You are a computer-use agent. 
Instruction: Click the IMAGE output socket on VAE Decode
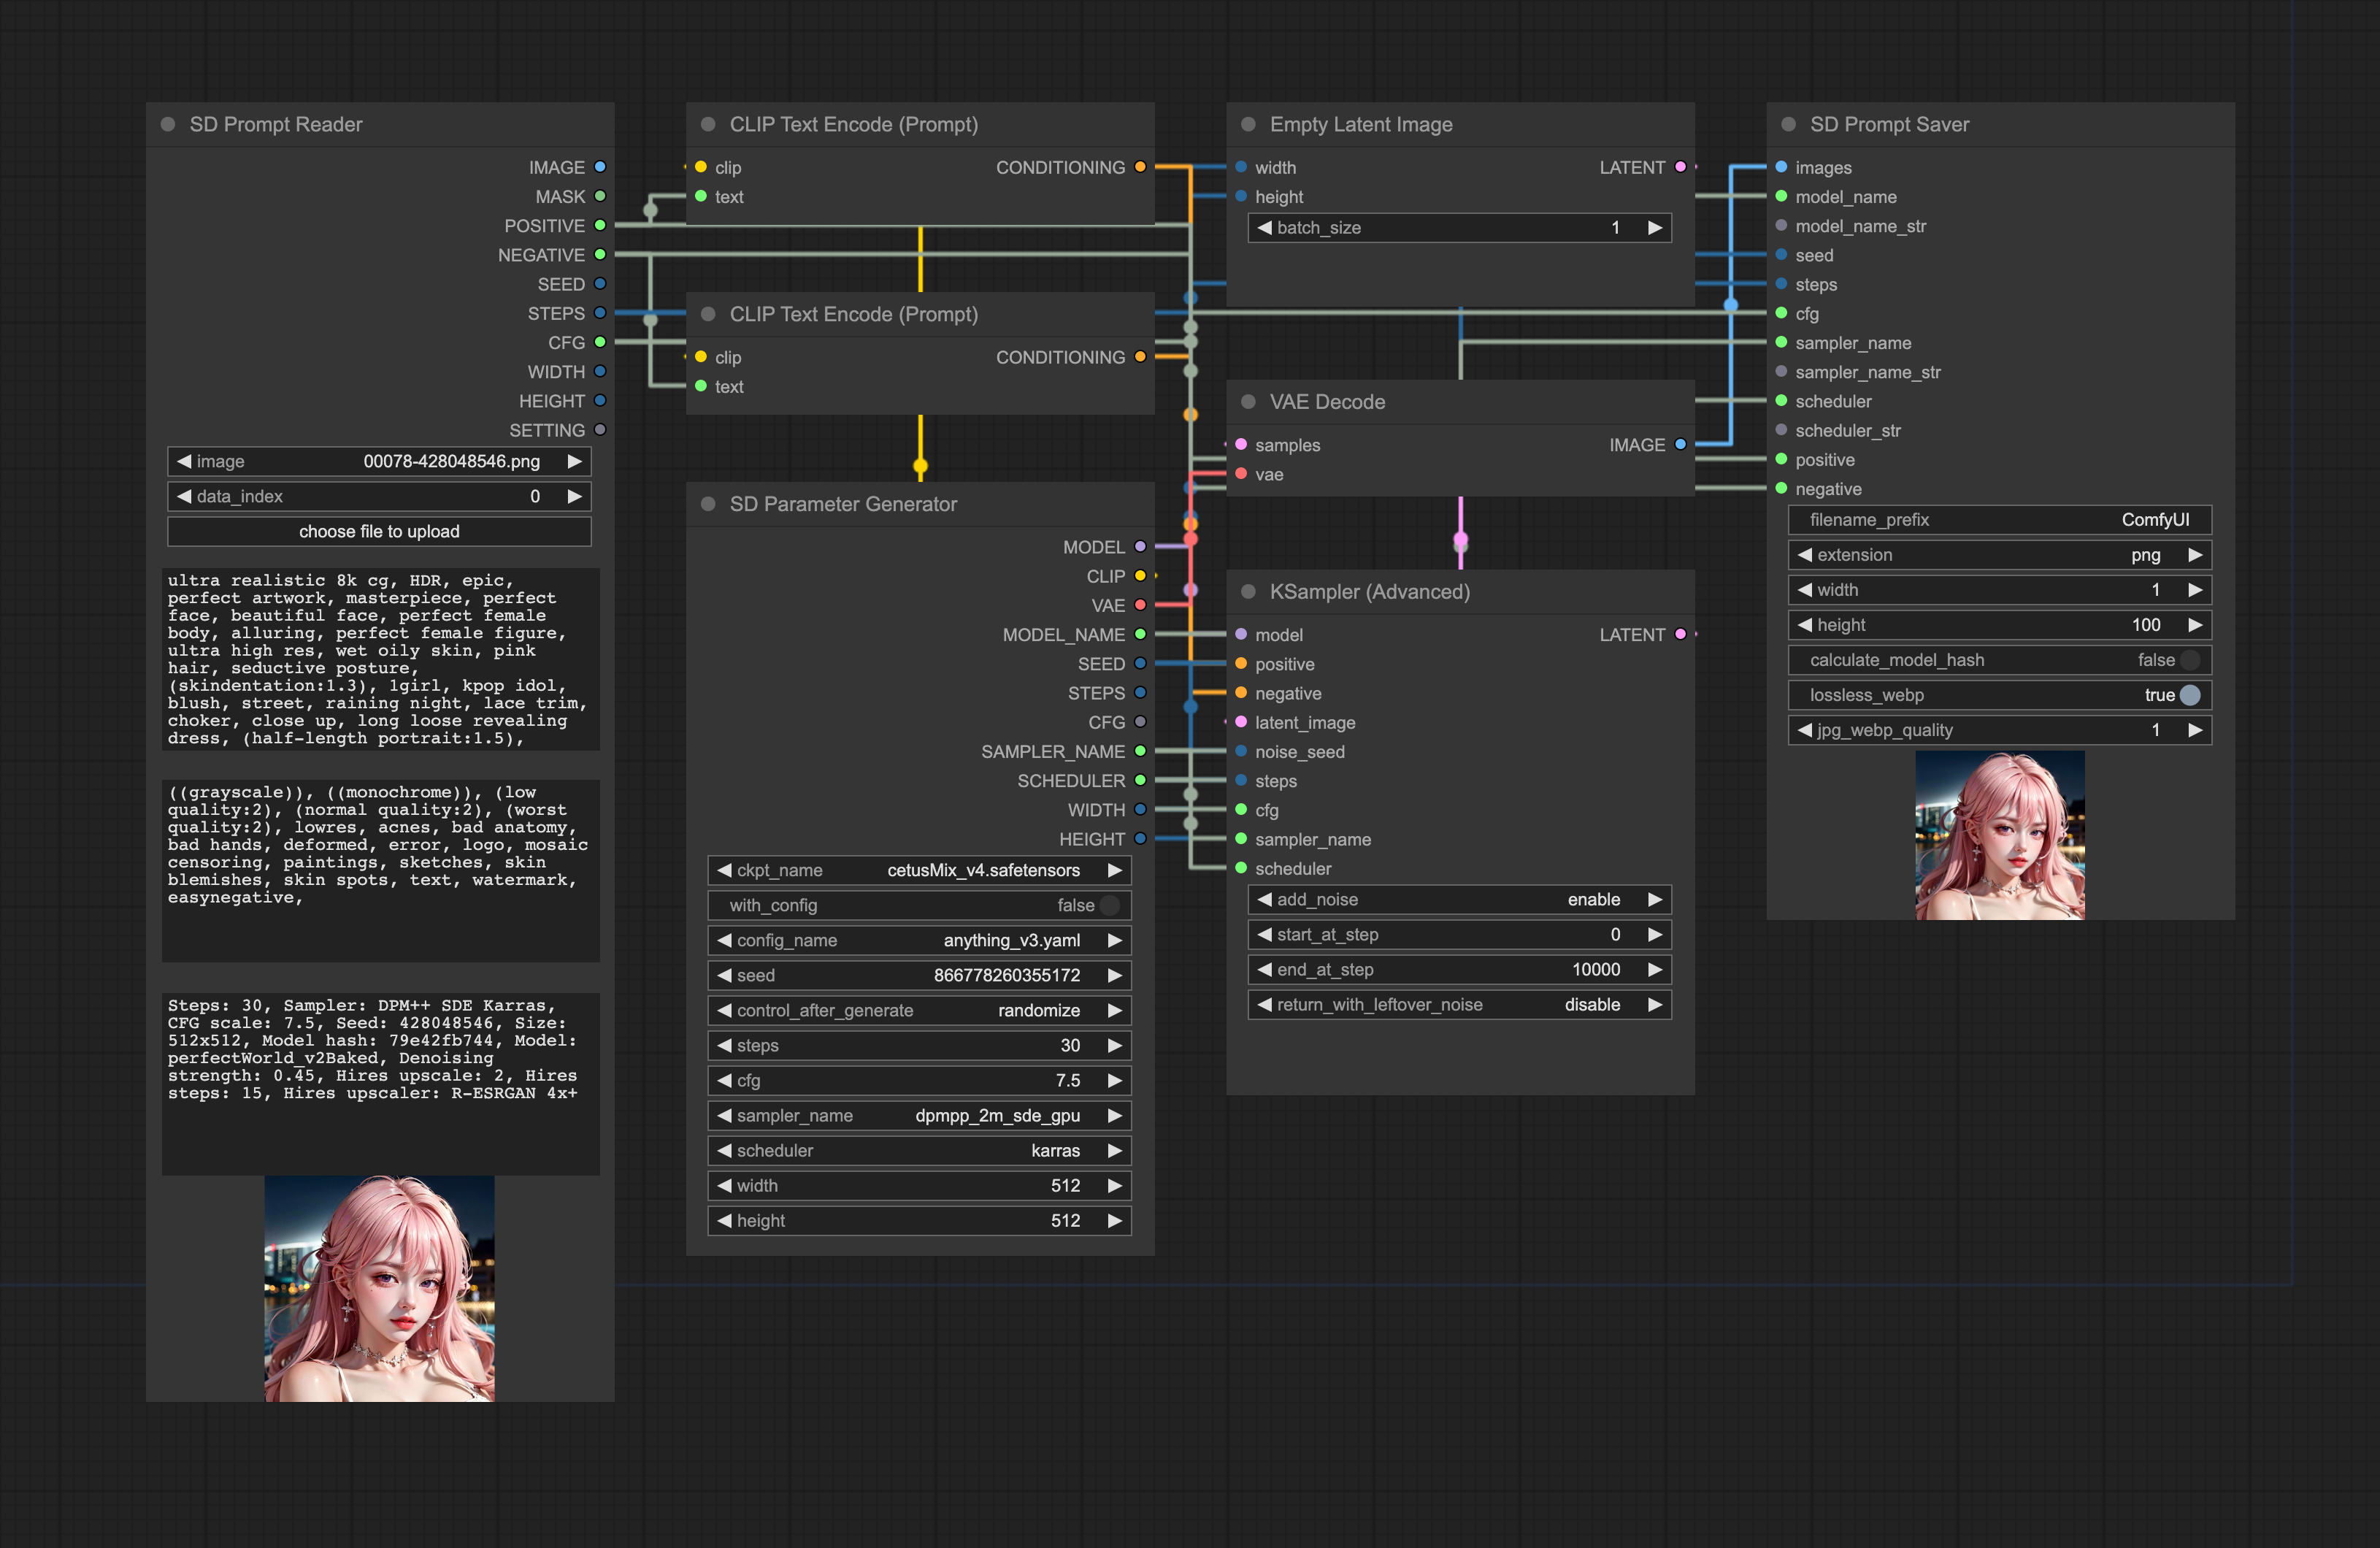[x=1680, y=444]
